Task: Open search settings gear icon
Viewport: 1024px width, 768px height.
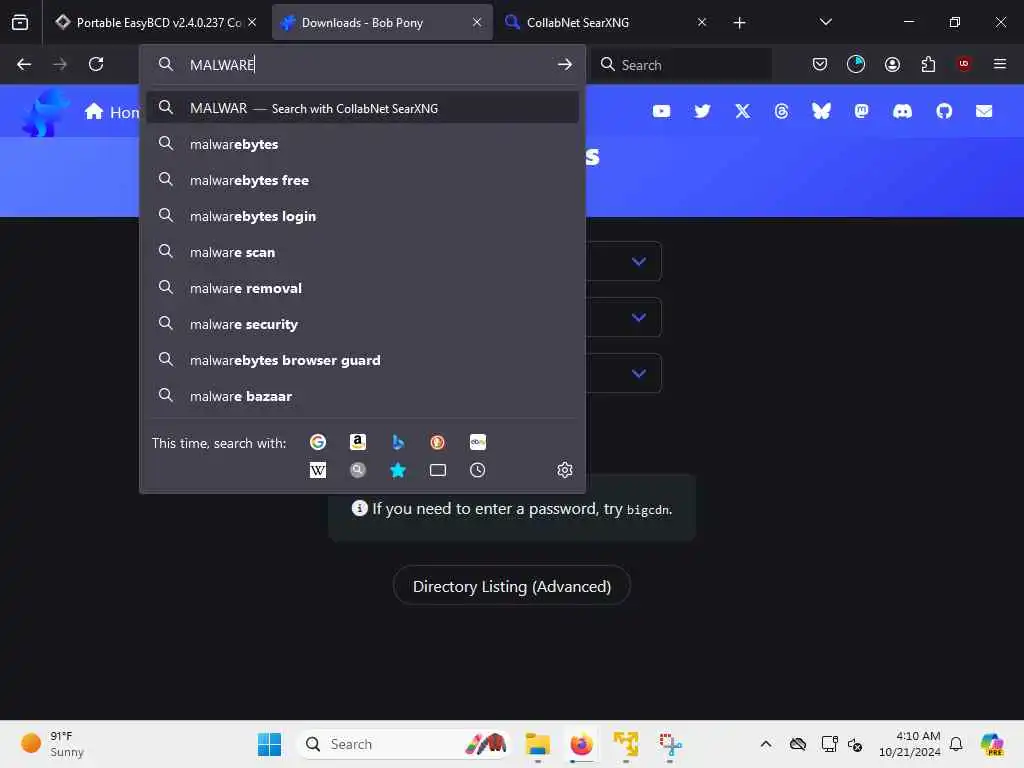Action: 565,470
